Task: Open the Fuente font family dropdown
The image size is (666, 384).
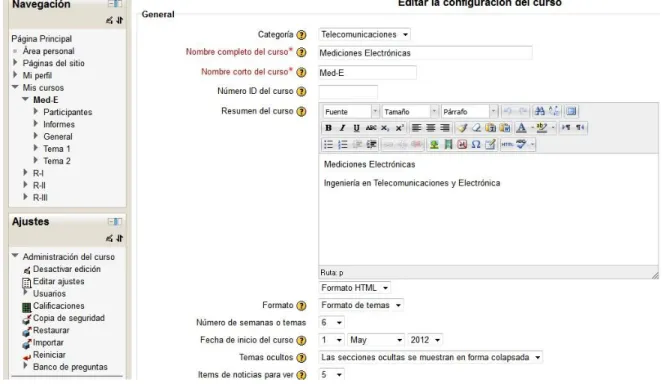Action: (x=351, y=112)
